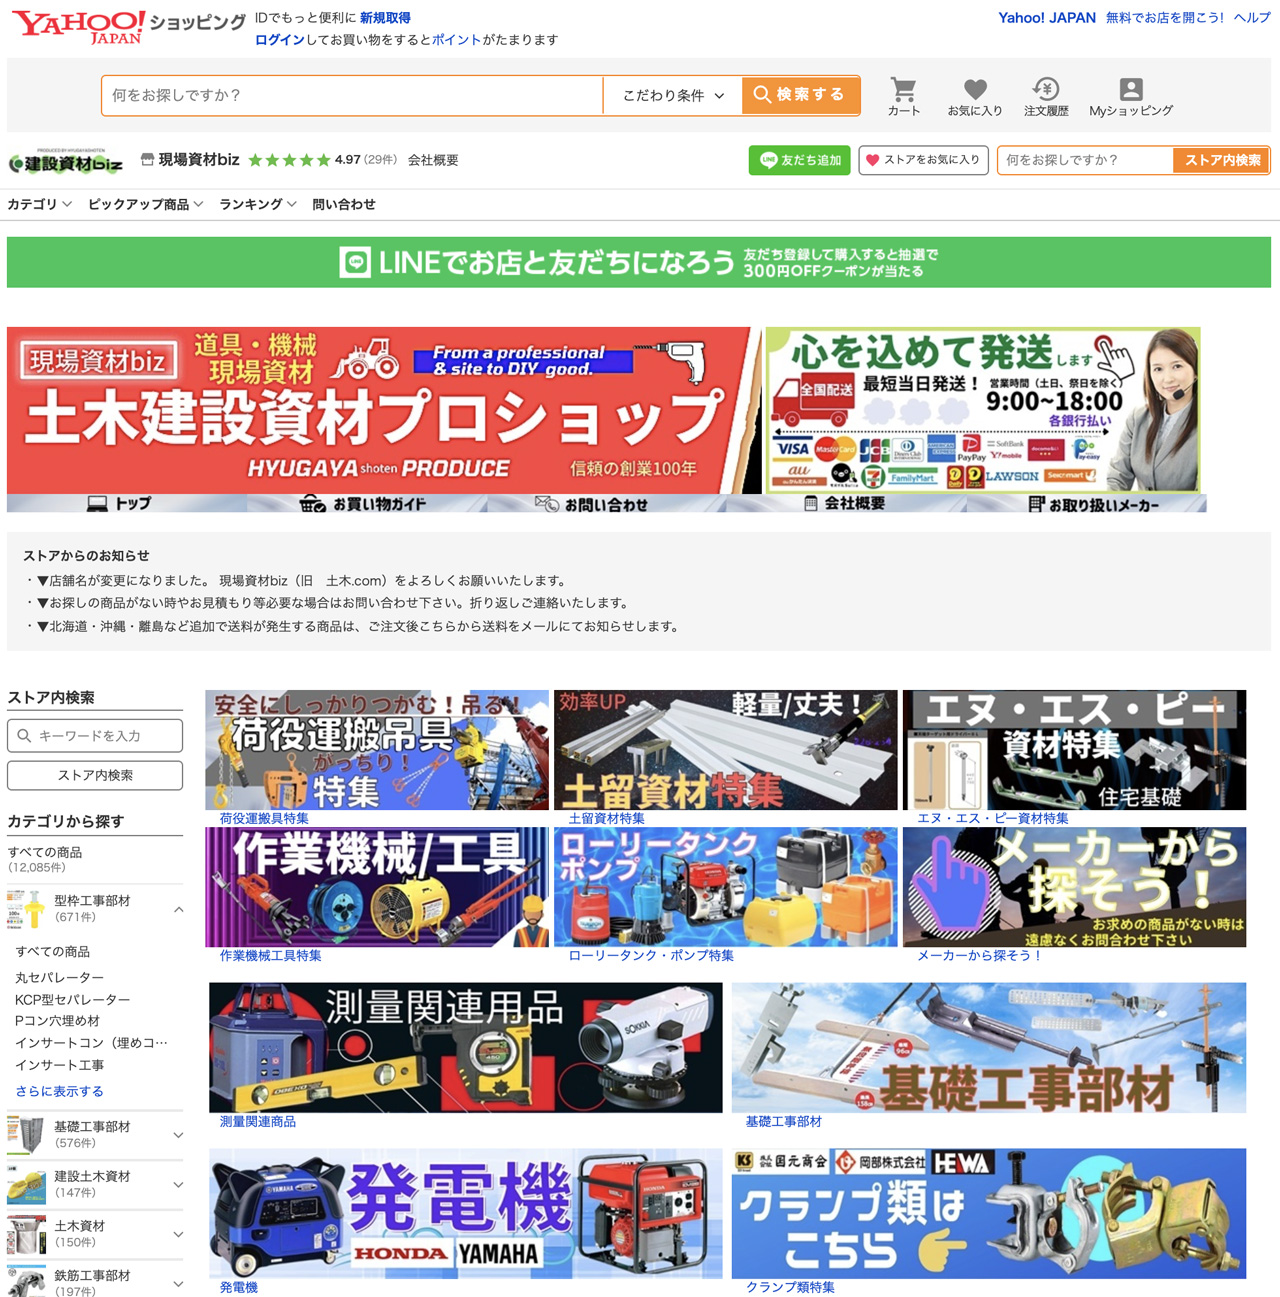This screenshot has width=1280, height=1297.
Task: Click the orange ストア内検索 button
Action: coord(1221,160)
